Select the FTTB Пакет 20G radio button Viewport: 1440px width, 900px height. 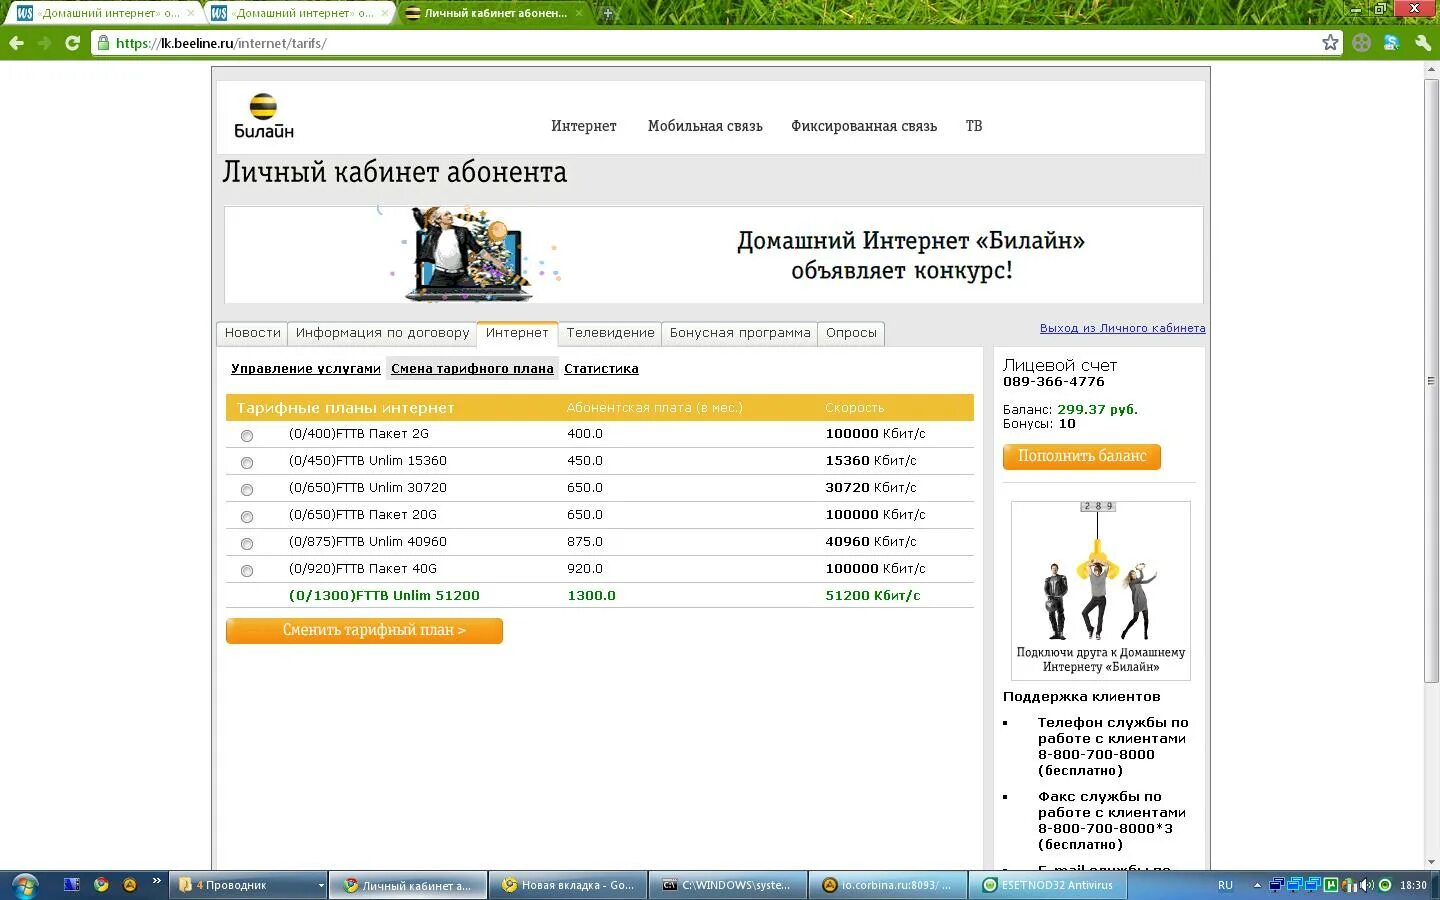[247, 517]
